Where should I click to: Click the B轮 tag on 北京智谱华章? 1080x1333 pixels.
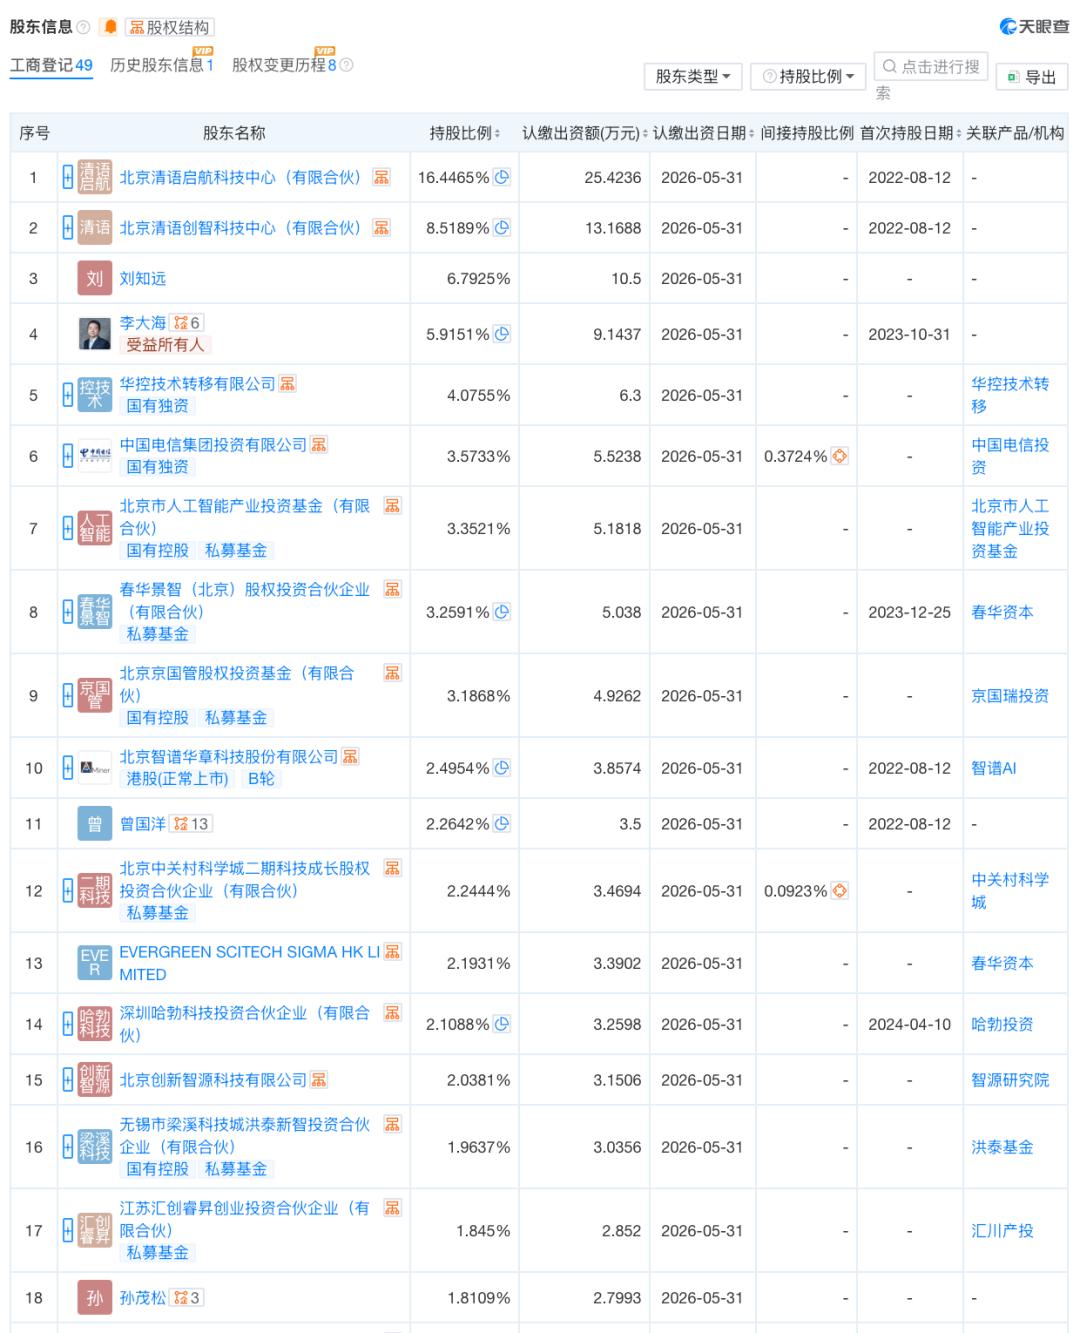point(261,779)
